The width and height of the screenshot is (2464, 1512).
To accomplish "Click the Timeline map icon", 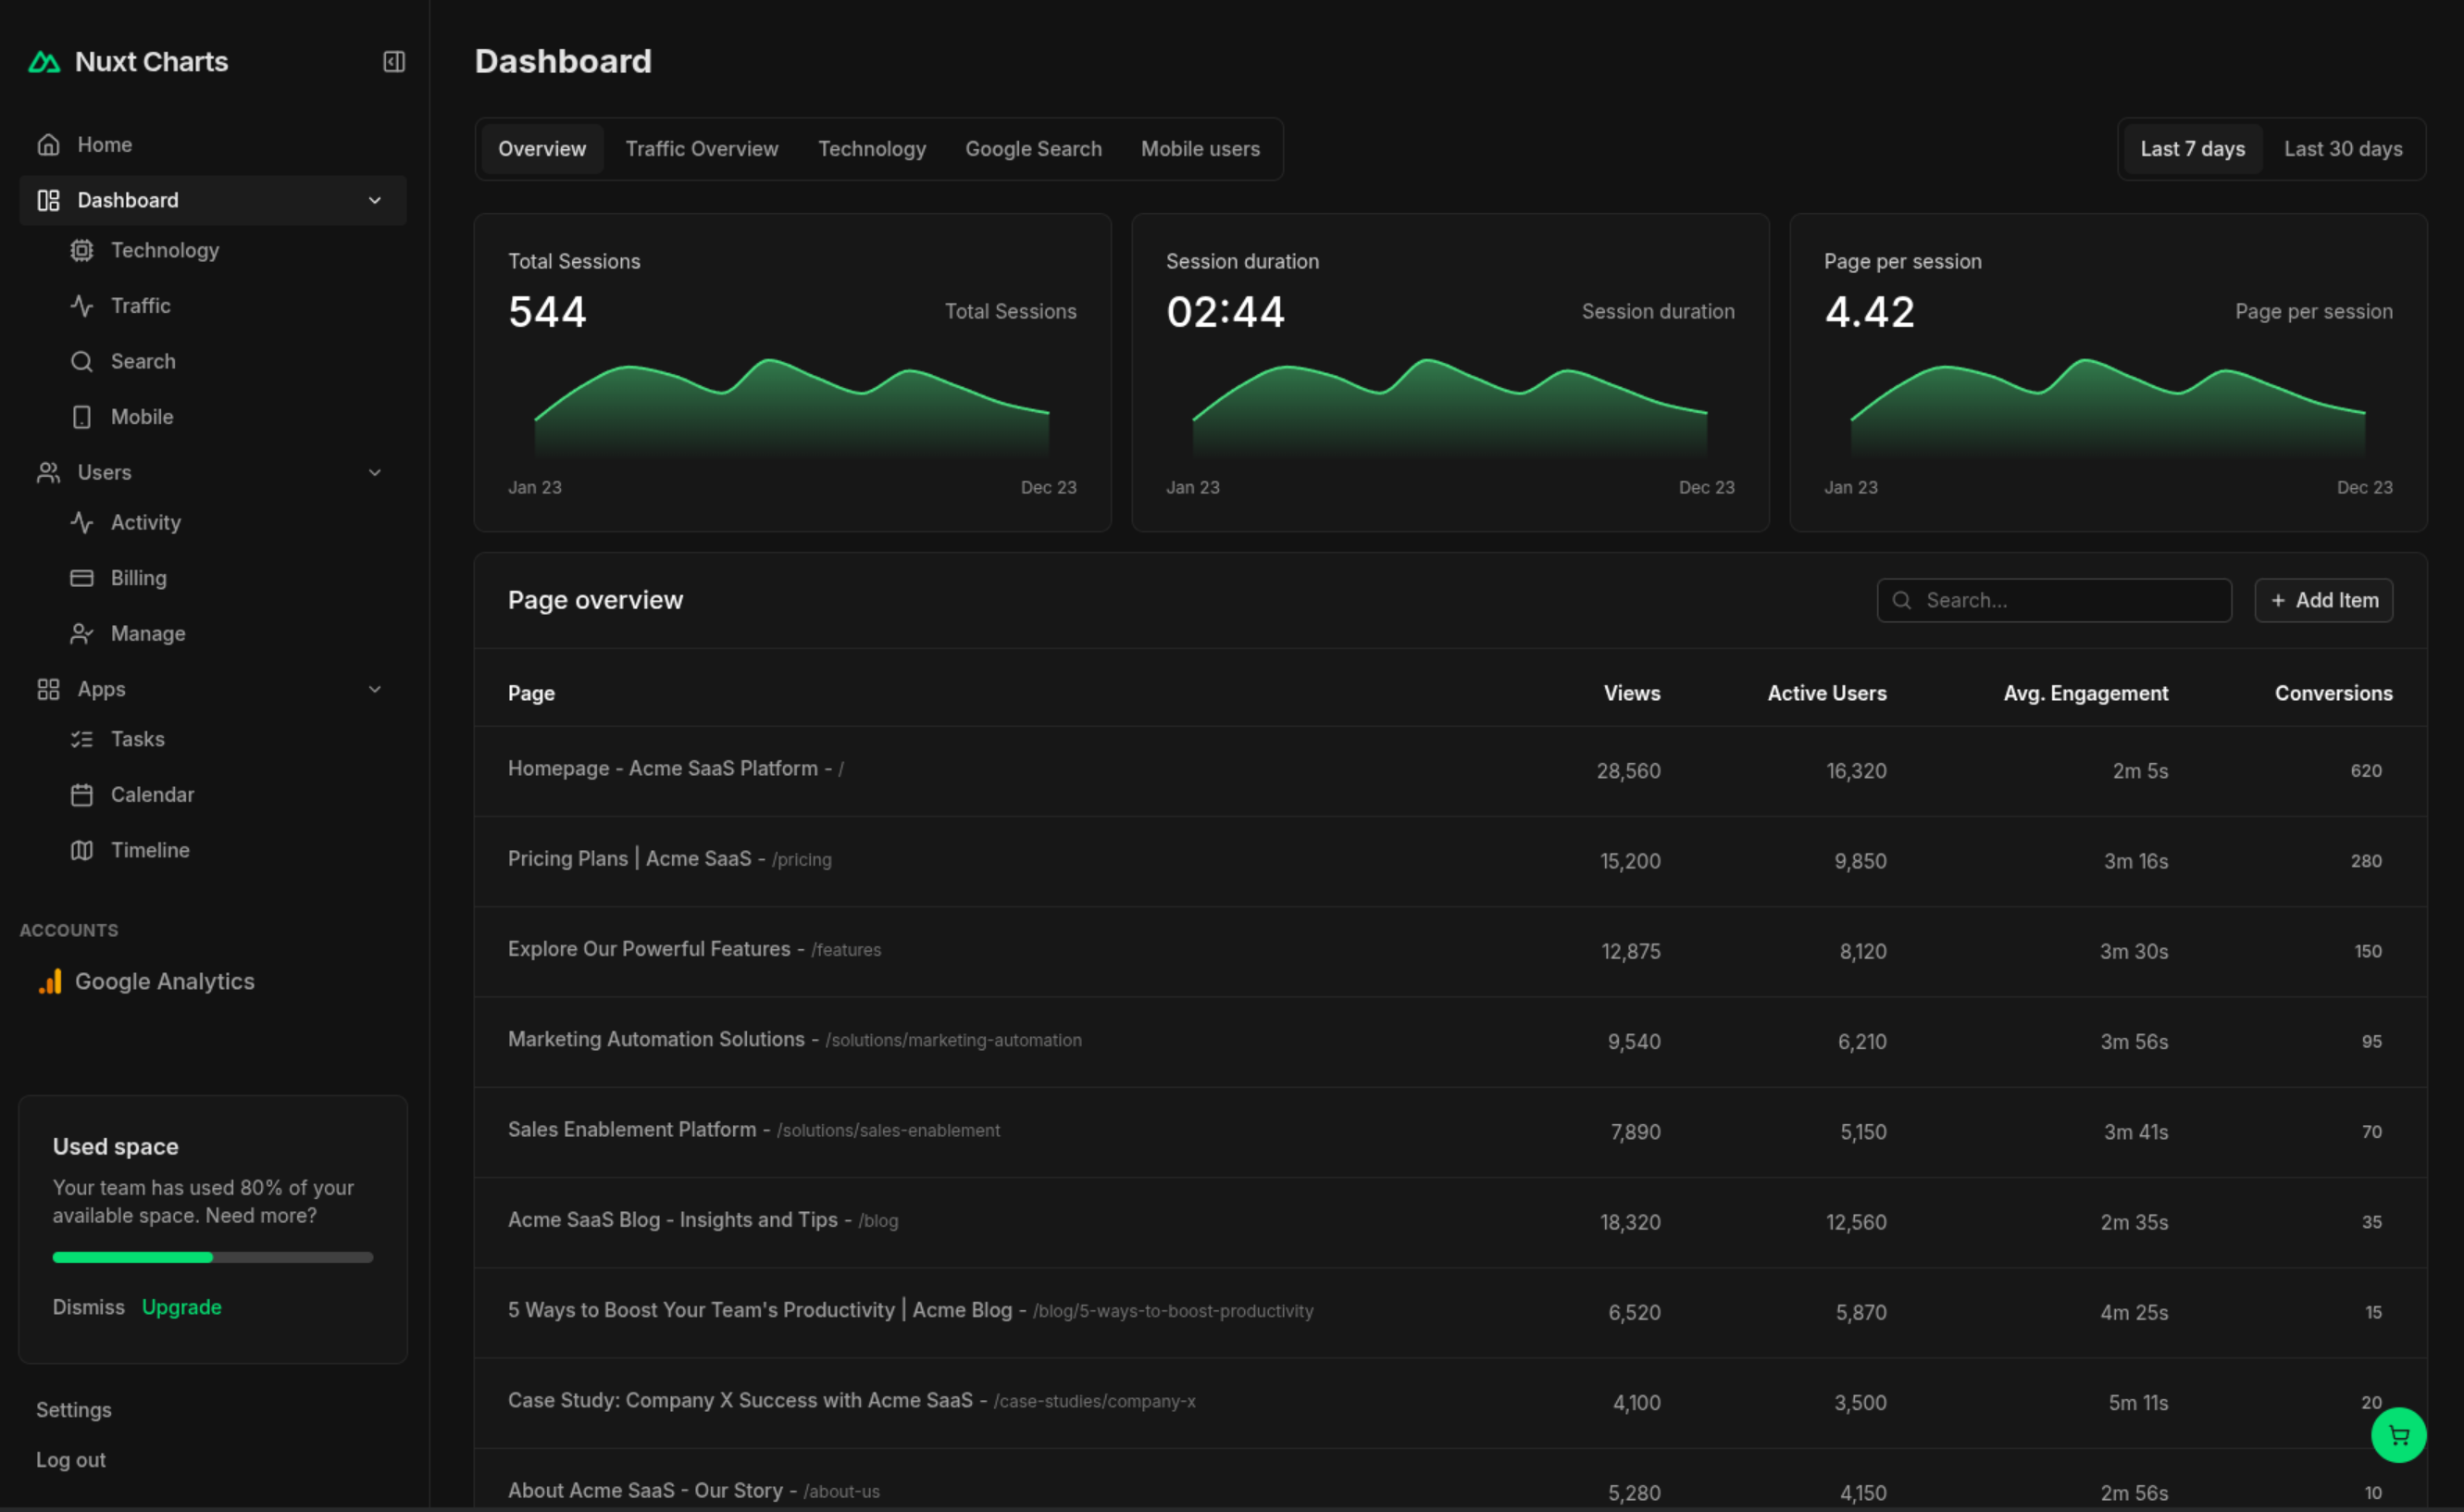I will [82, 850].
